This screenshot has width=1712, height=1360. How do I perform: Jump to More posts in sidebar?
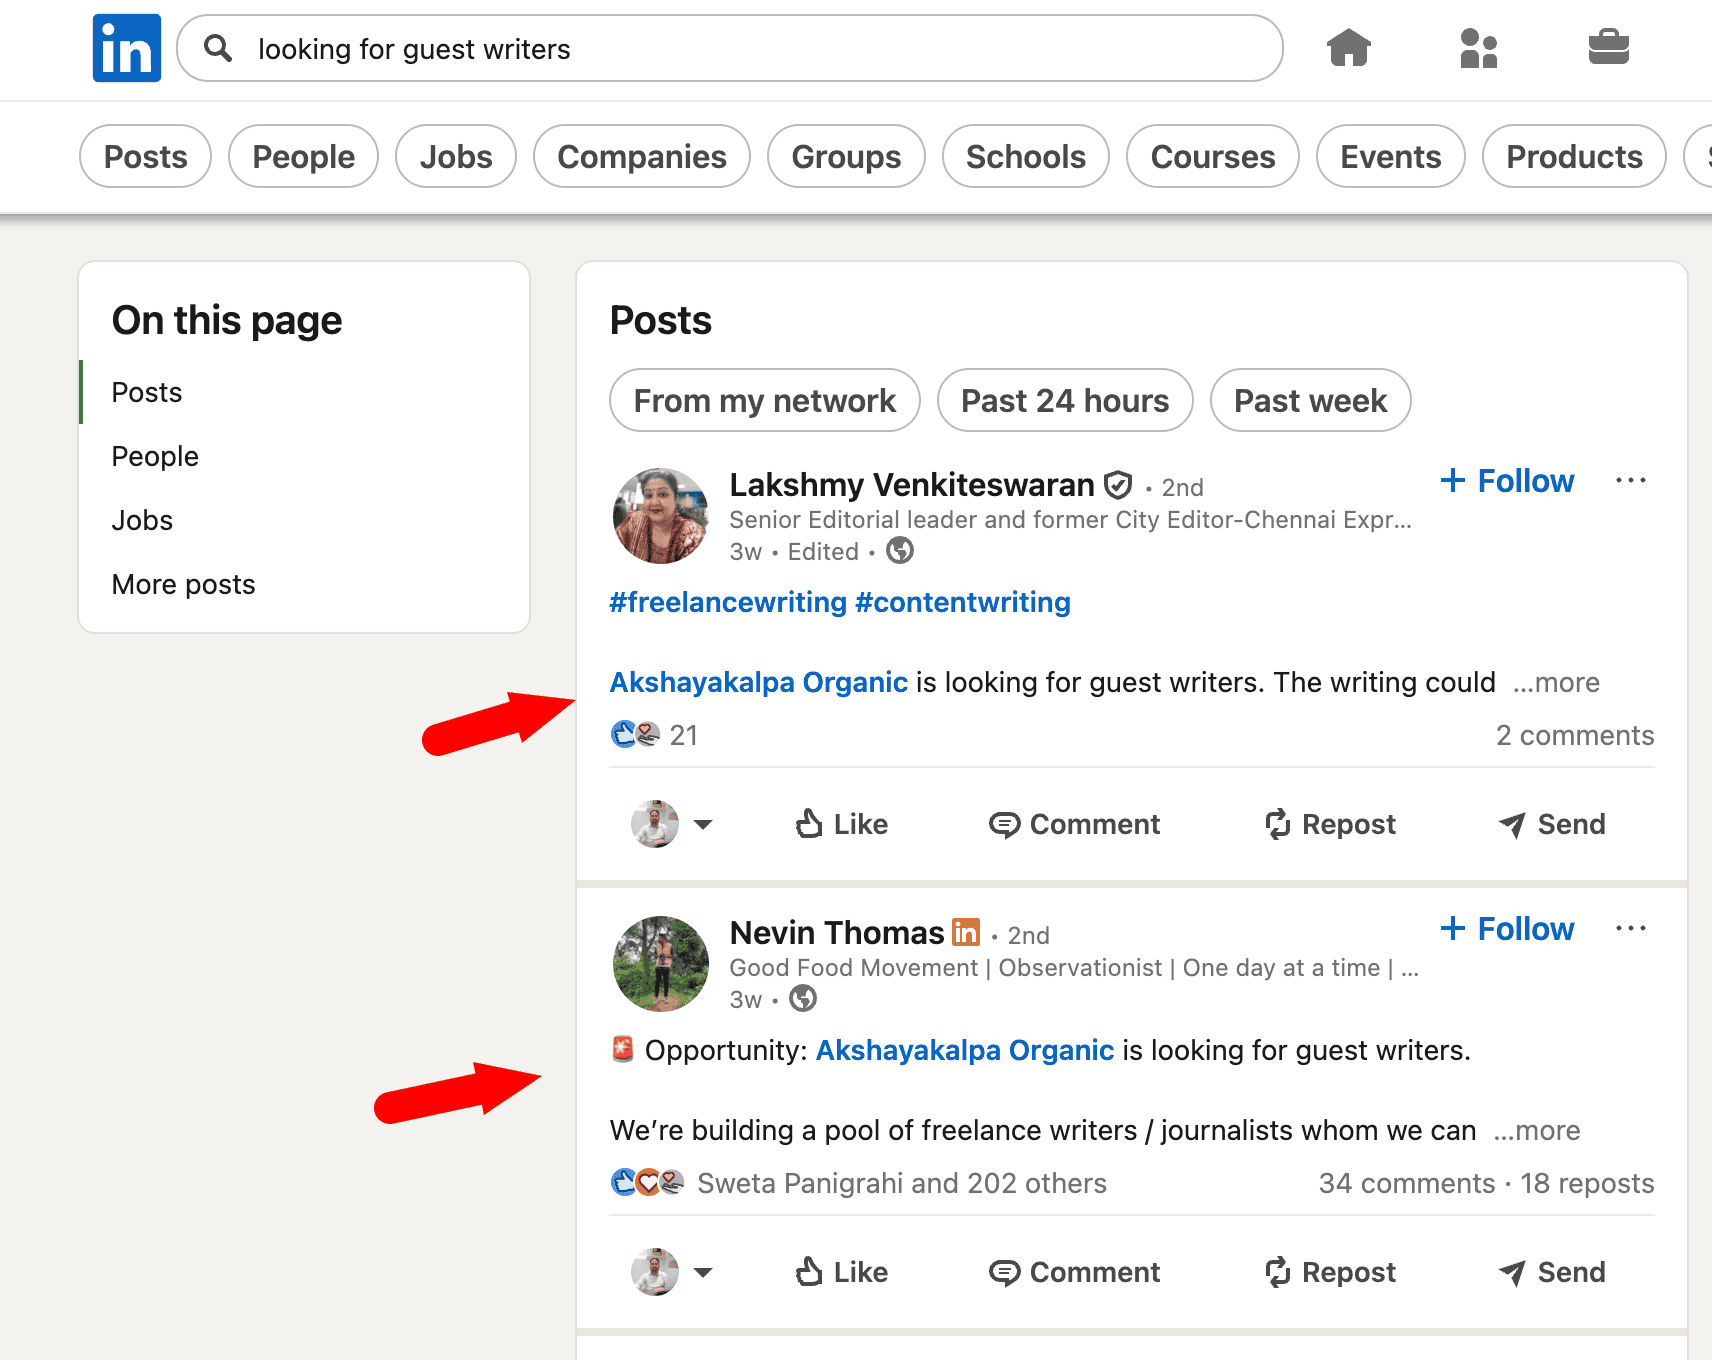[184, 584]
